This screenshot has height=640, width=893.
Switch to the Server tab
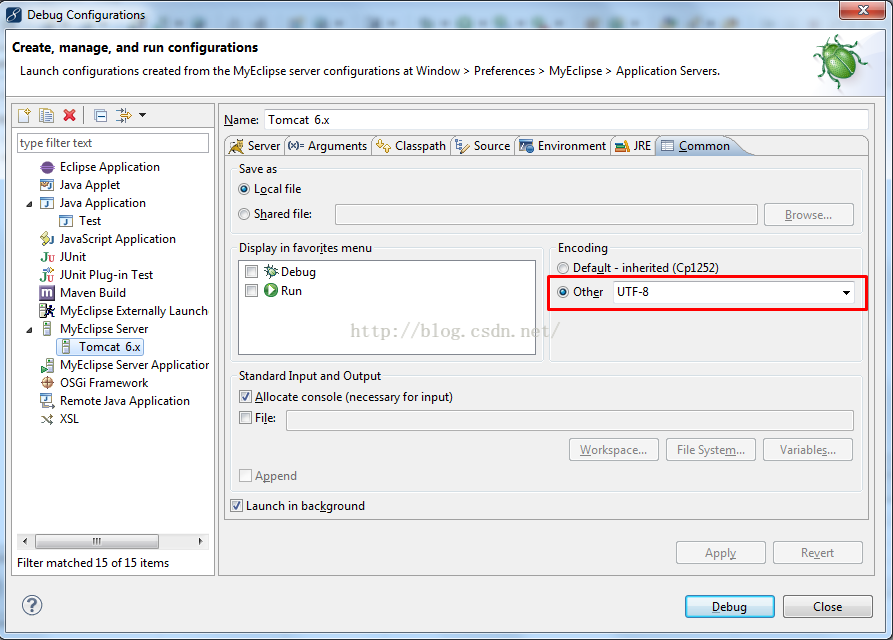[255, 146]
